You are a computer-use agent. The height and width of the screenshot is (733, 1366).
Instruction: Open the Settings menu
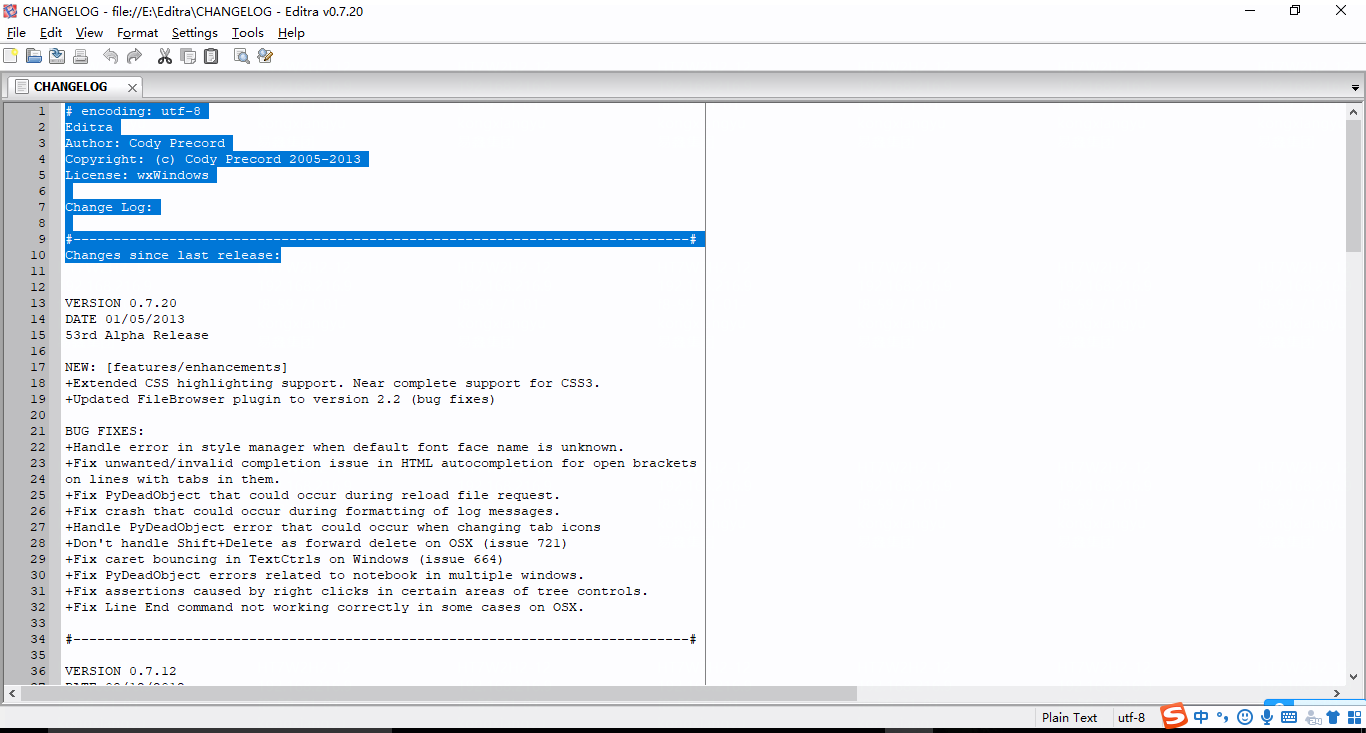click(194, 33)
